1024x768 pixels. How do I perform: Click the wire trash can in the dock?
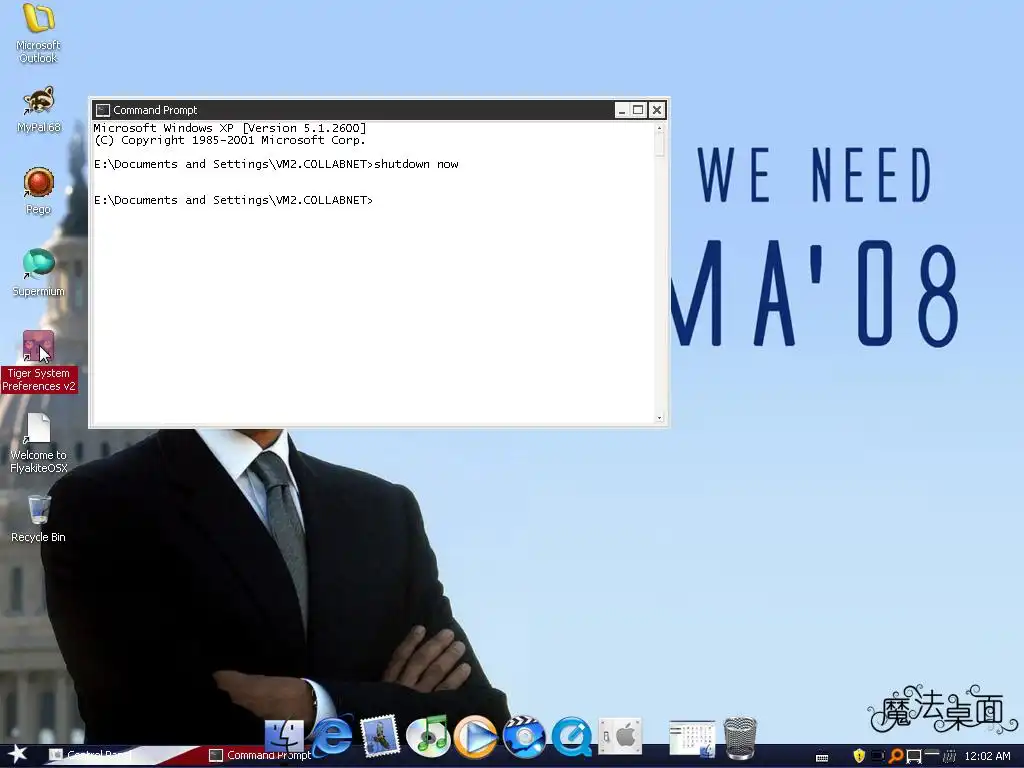pos(740,737)
